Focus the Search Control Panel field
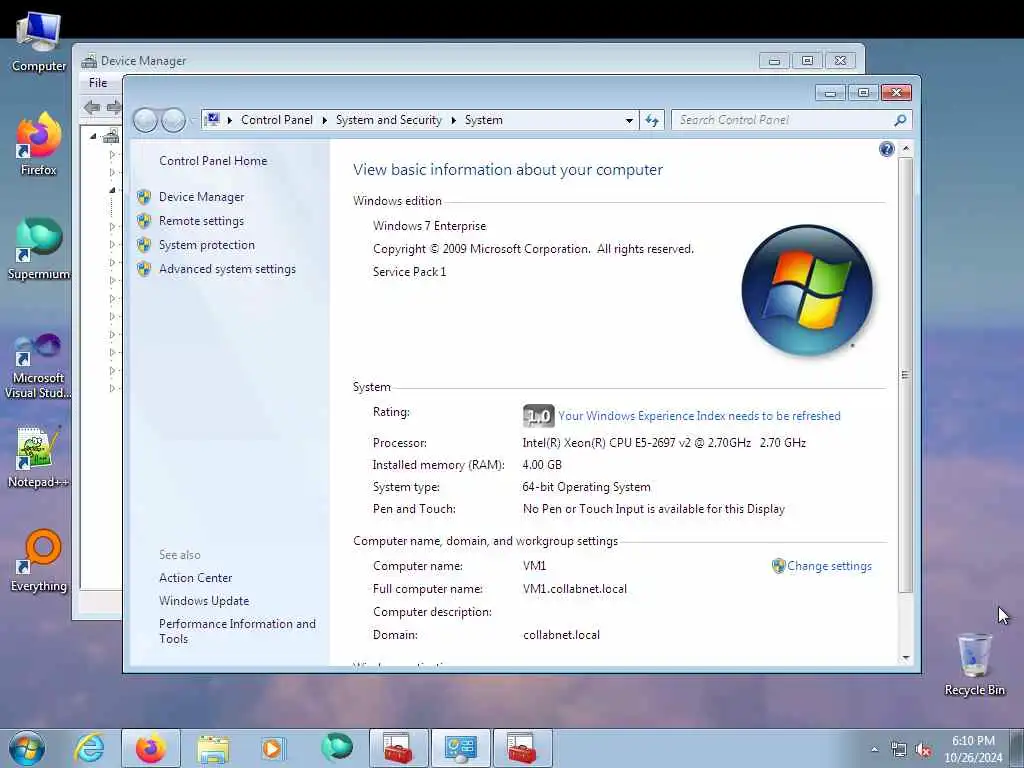This screenshot has width=1024, height=768. coord(784,120)
